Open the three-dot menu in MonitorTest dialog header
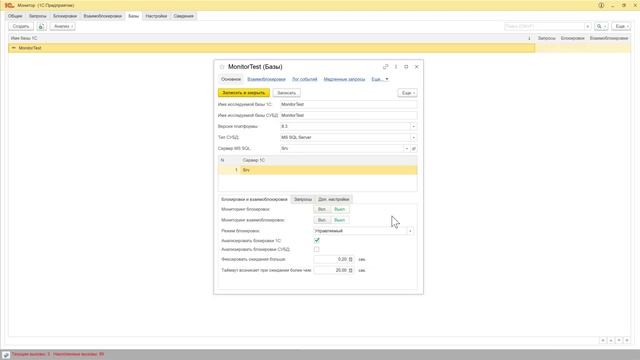 pyautogui.click(x=396, y=67)
